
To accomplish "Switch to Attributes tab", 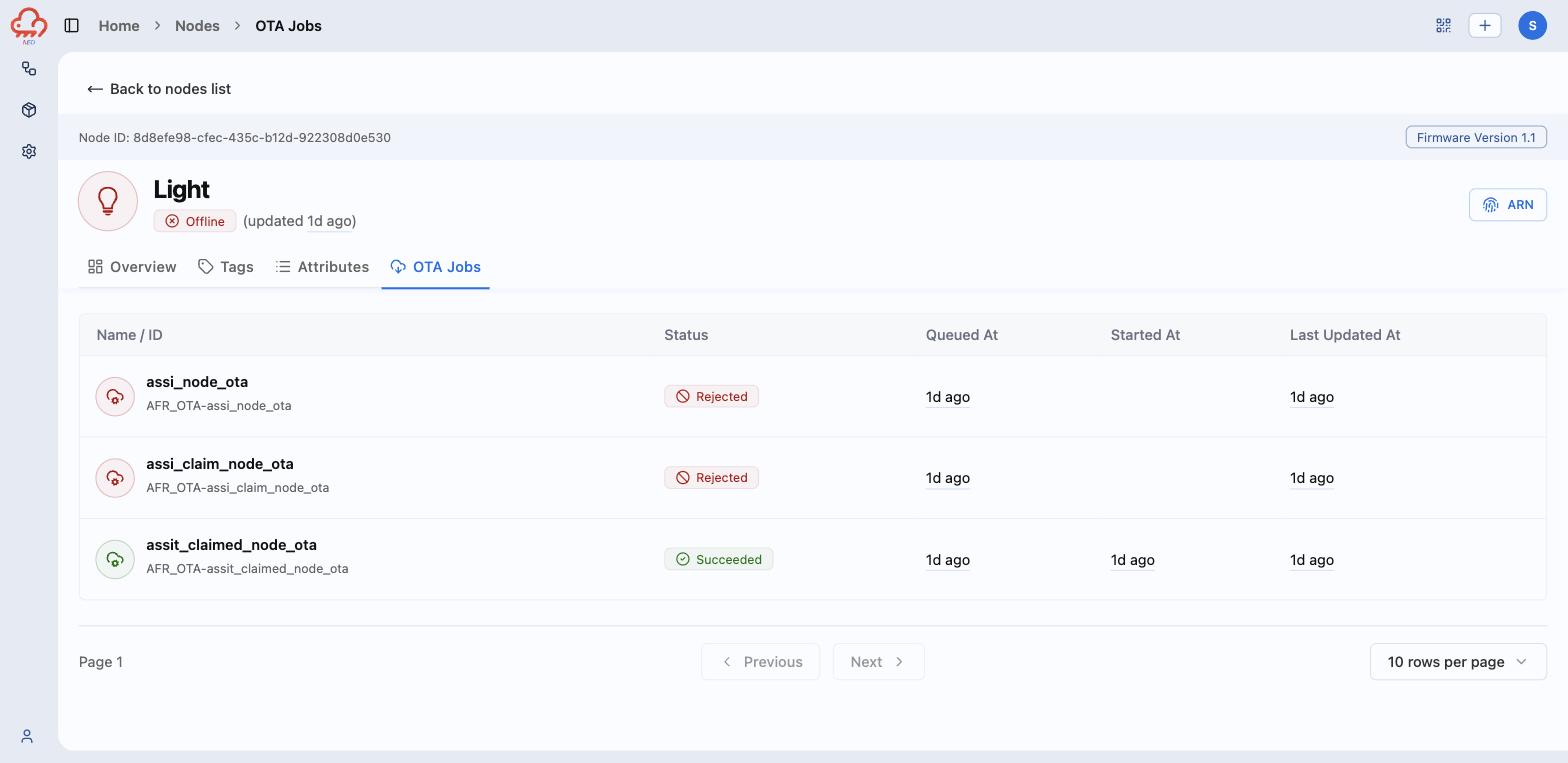I will pos(322,267).
